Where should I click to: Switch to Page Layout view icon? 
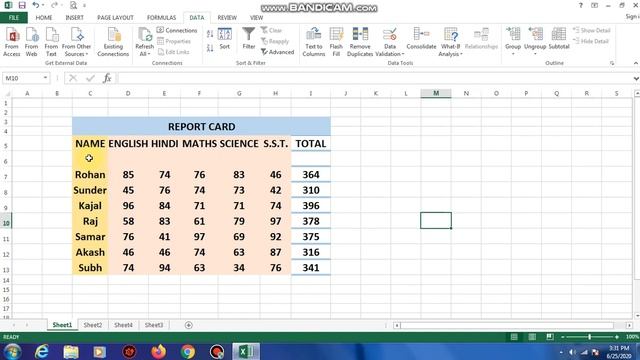[532, 337]
